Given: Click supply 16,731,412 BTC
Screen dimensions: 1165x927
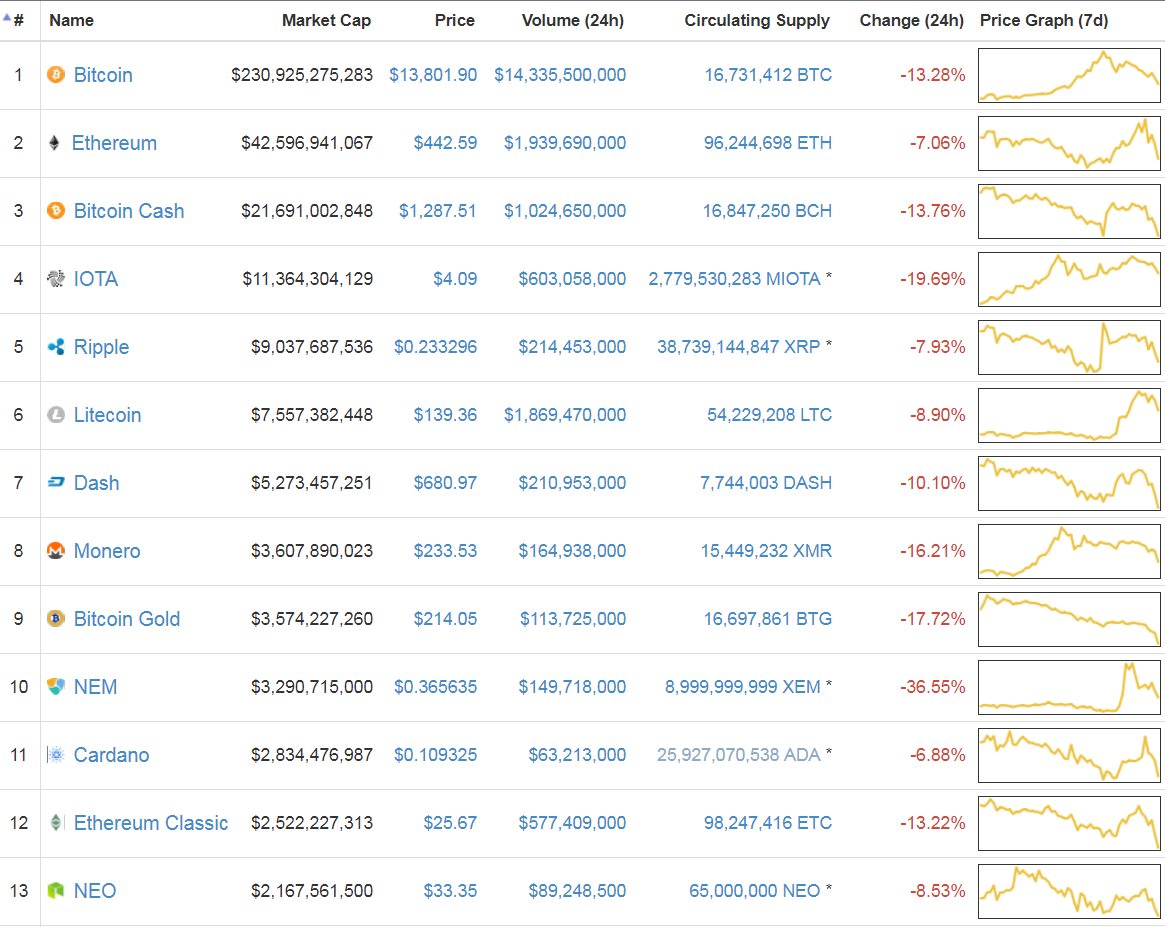Looking at the screenshot, I should (768, 75).
